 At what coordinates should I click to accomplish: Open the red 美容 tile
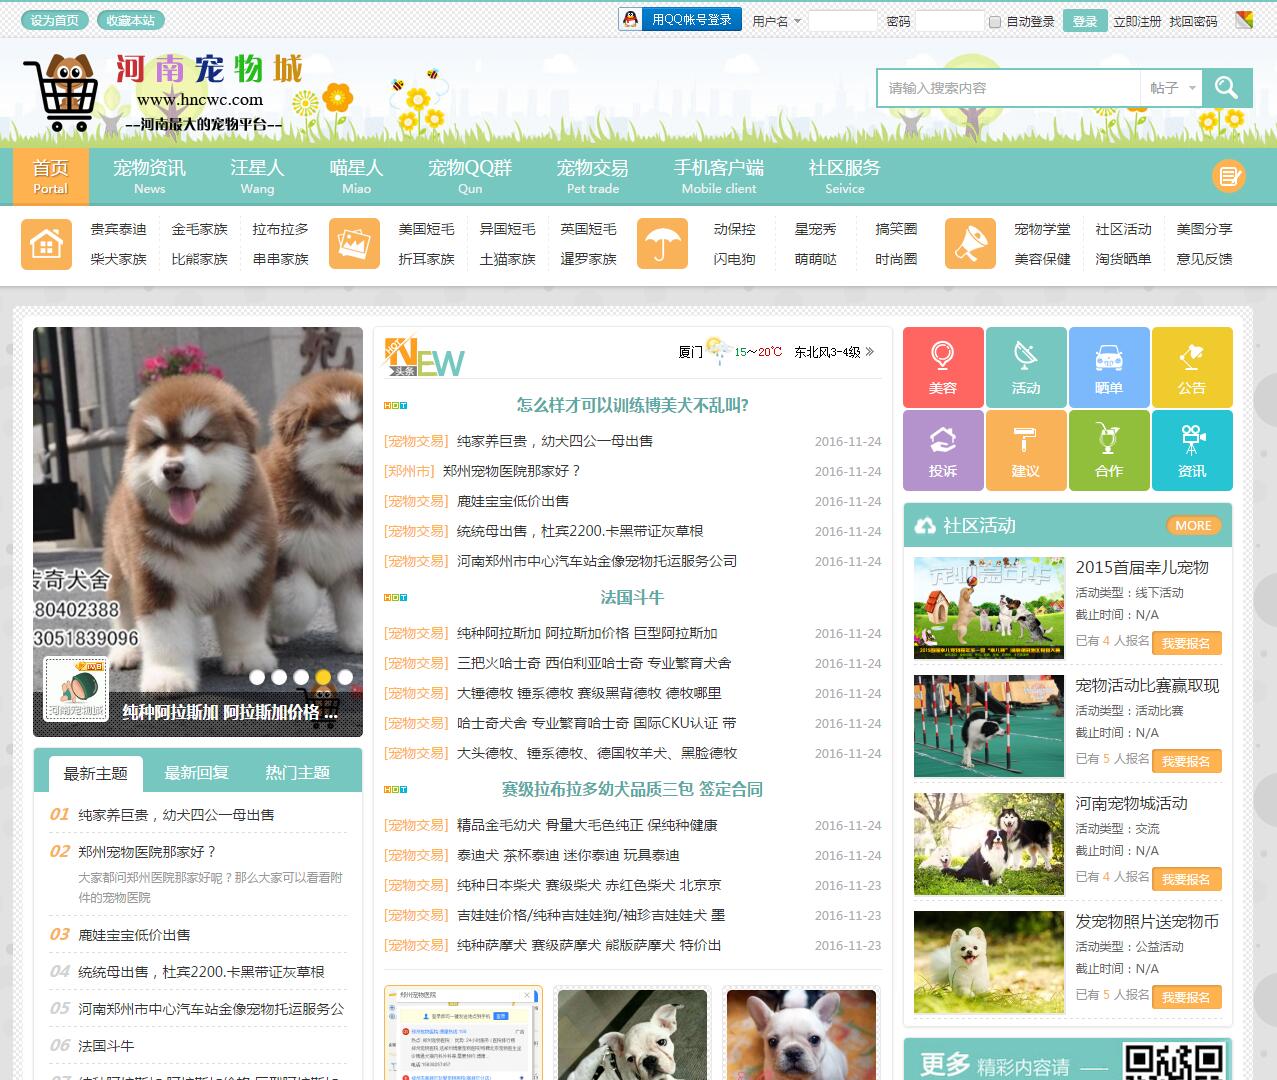943,367
